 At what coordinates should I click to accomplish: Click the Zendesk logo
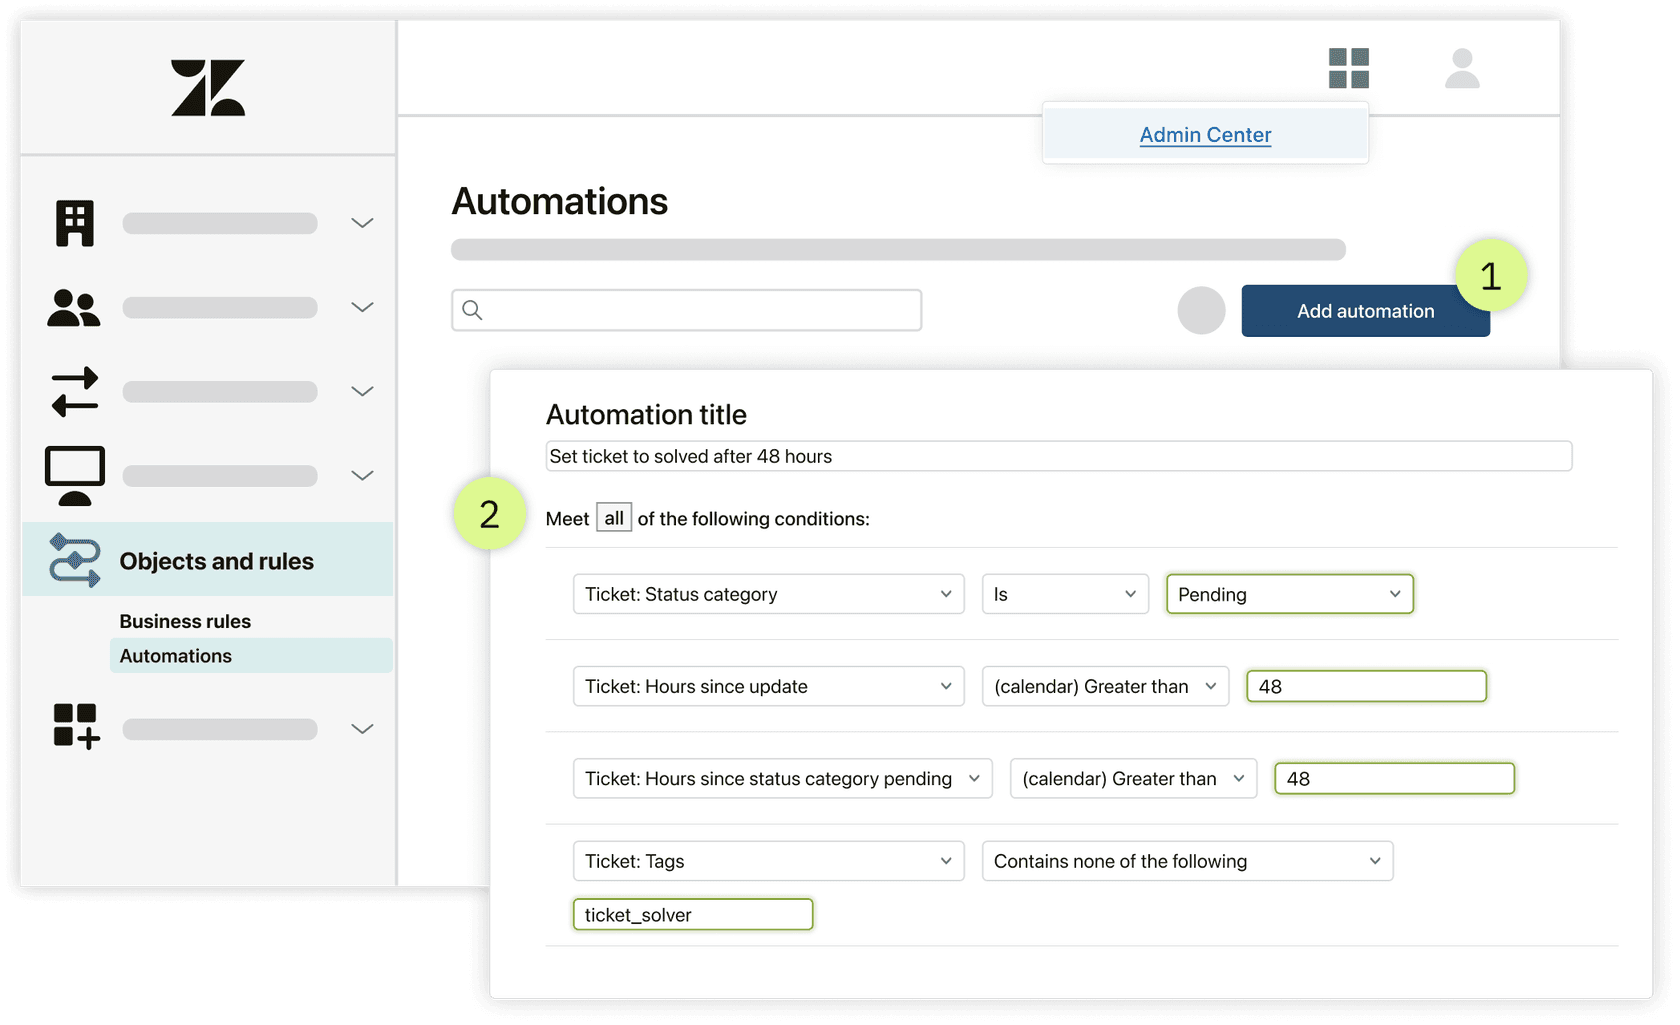tap(207, 88)
